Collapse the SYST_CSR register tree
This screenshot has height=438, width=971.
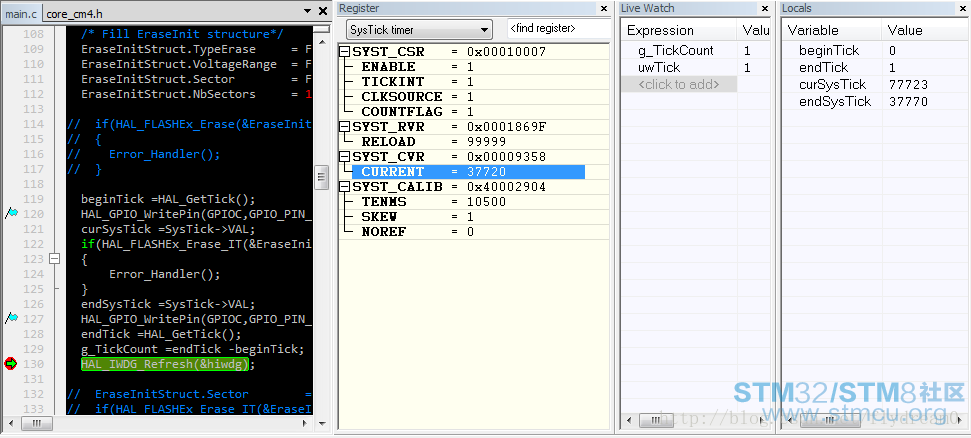(345, 51)
